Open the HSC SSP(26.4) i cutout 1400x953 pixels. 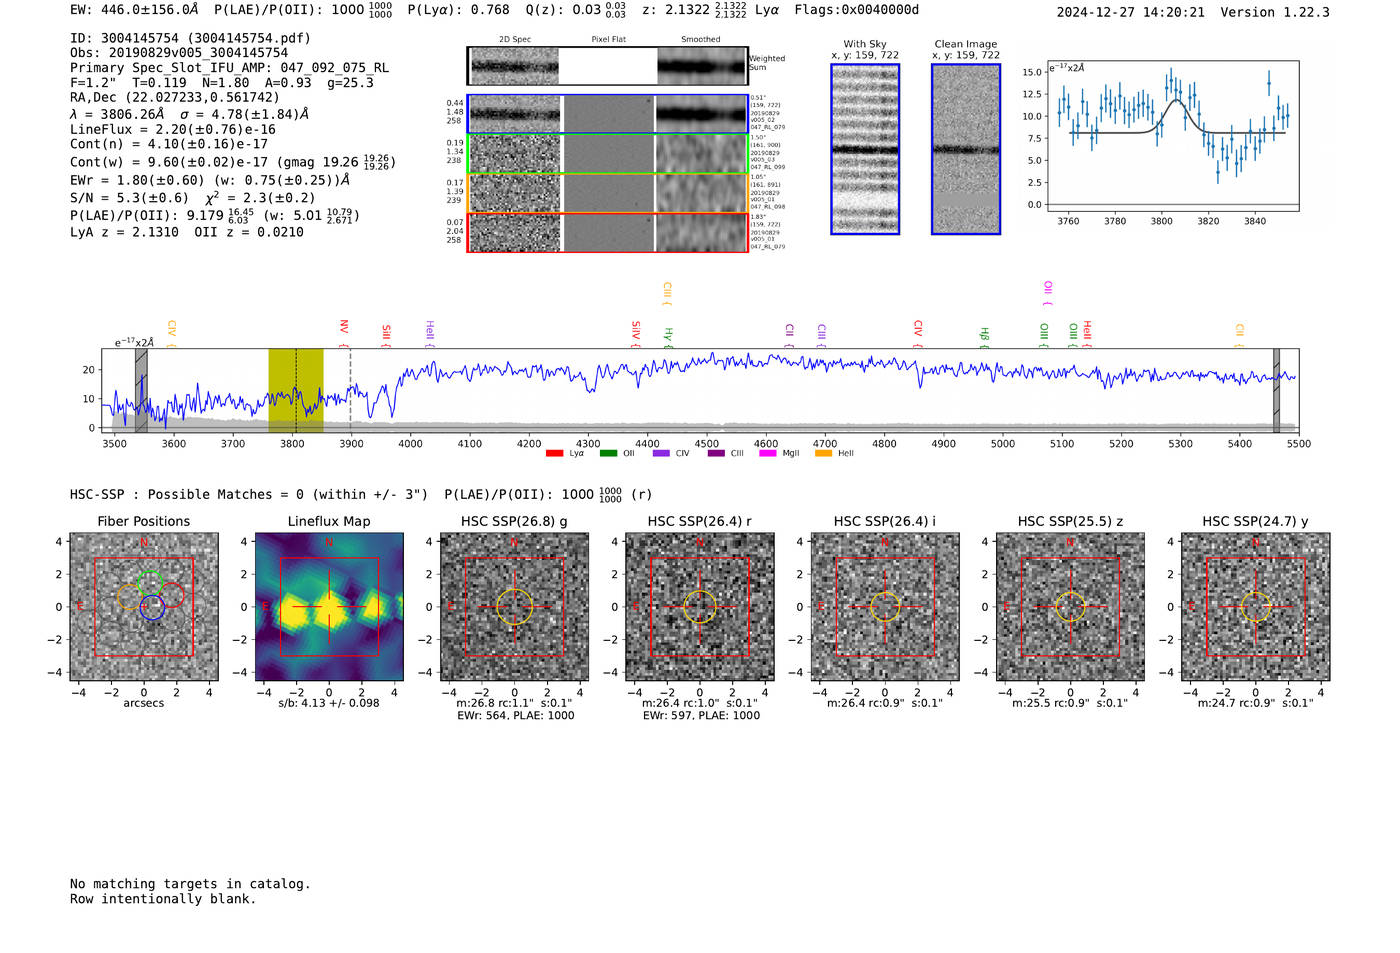(885, 607)
